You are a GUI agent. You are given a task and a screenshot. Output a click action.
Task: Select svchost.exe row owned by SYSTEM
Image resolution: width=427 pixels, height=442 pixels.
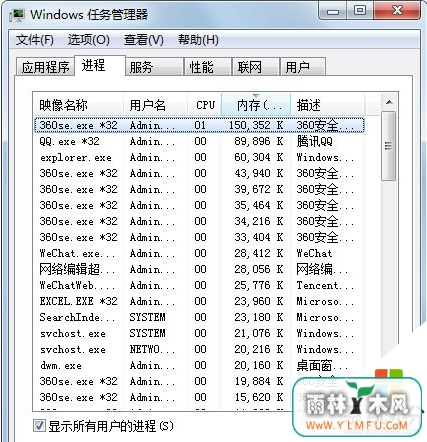(x=199, y=333)
